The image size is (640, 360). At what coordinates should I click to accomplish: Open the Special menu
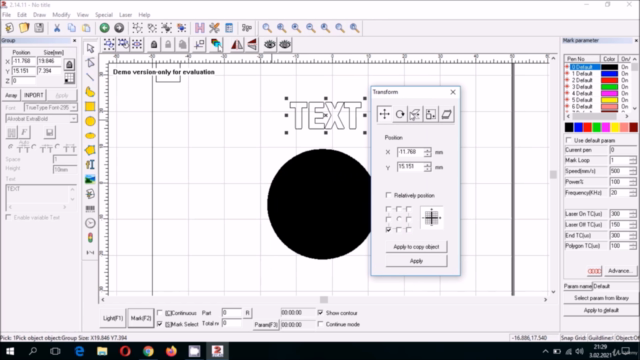104,15
